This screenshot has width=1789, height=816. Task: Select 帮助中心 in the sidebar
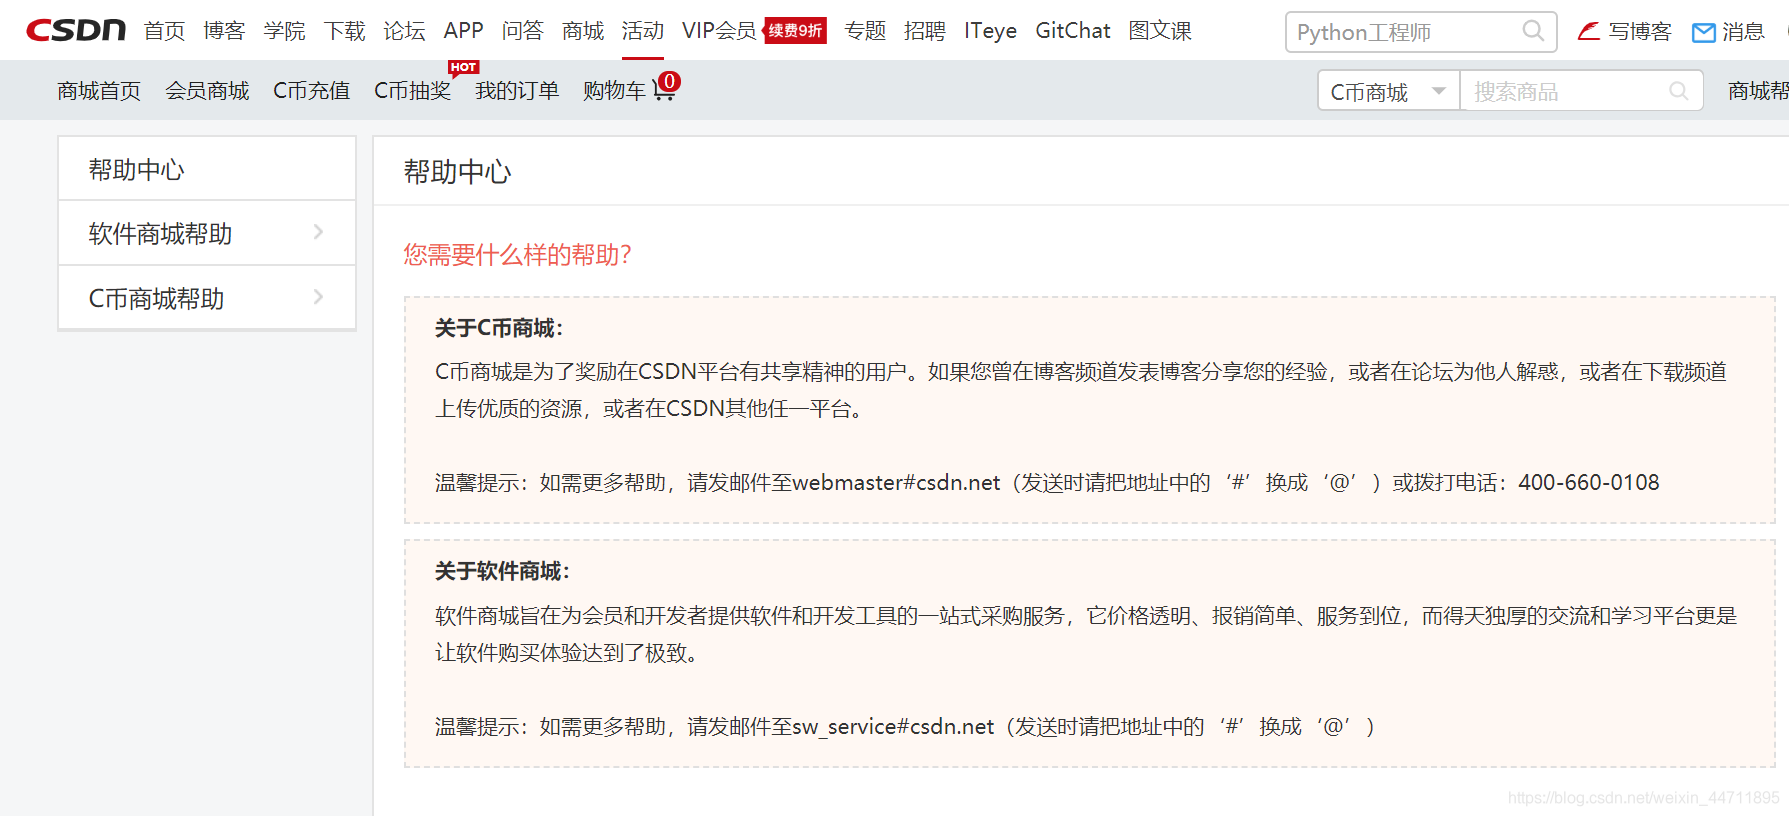[x=207, y=169]
